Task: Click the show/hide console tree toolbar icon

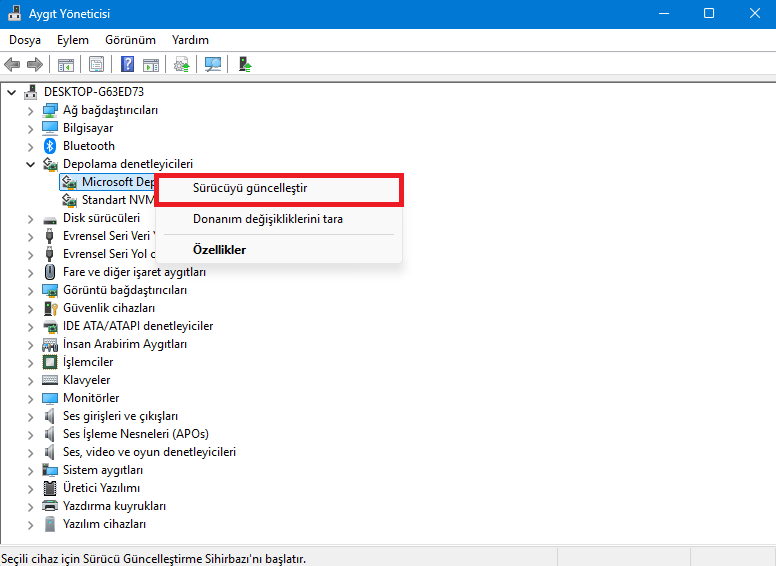Action: (x=65, y=64)
